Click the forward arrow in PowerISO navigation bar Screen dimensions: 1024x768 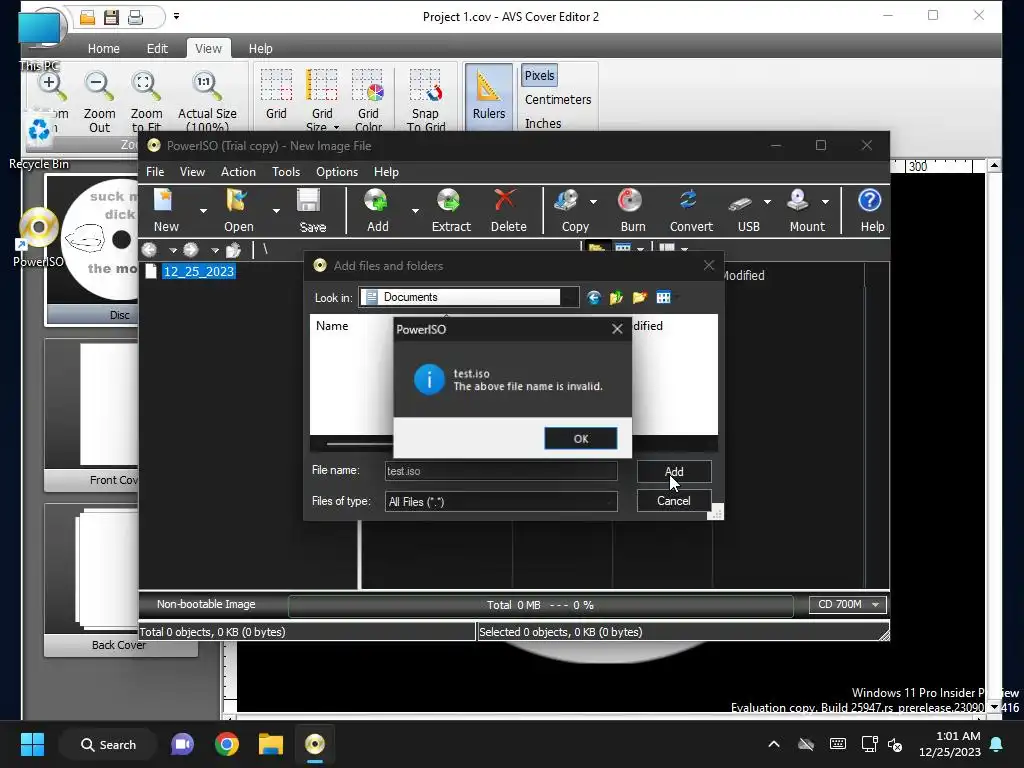(x=191, y=249)
